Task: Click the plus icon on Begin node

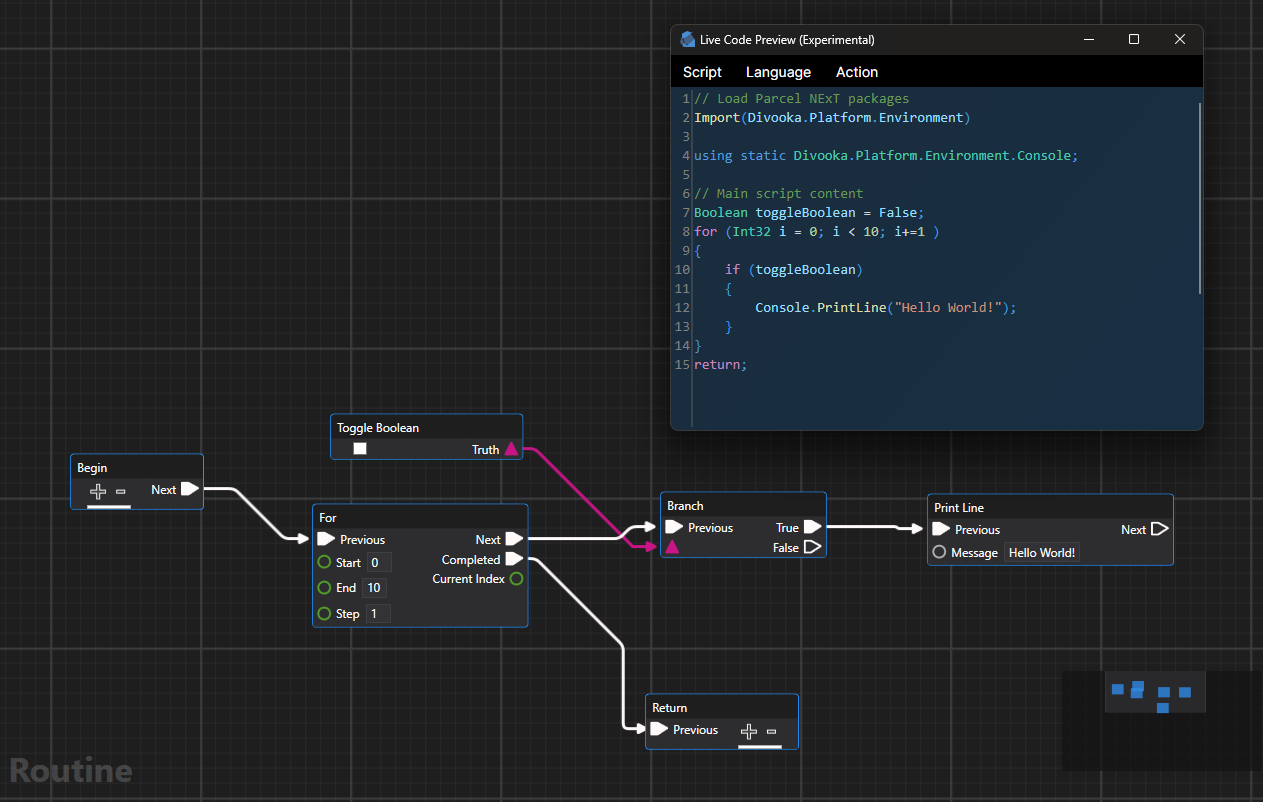Action: coord(98,491)
